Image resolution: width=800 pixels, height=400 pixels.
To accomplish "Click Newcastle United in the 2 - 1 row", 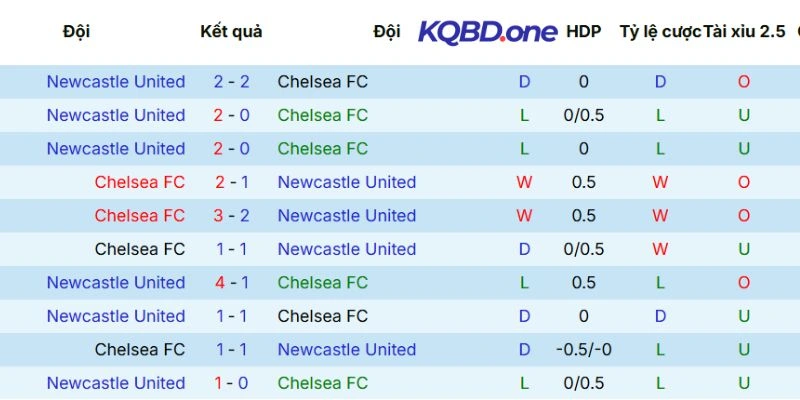I will [346, 182].
